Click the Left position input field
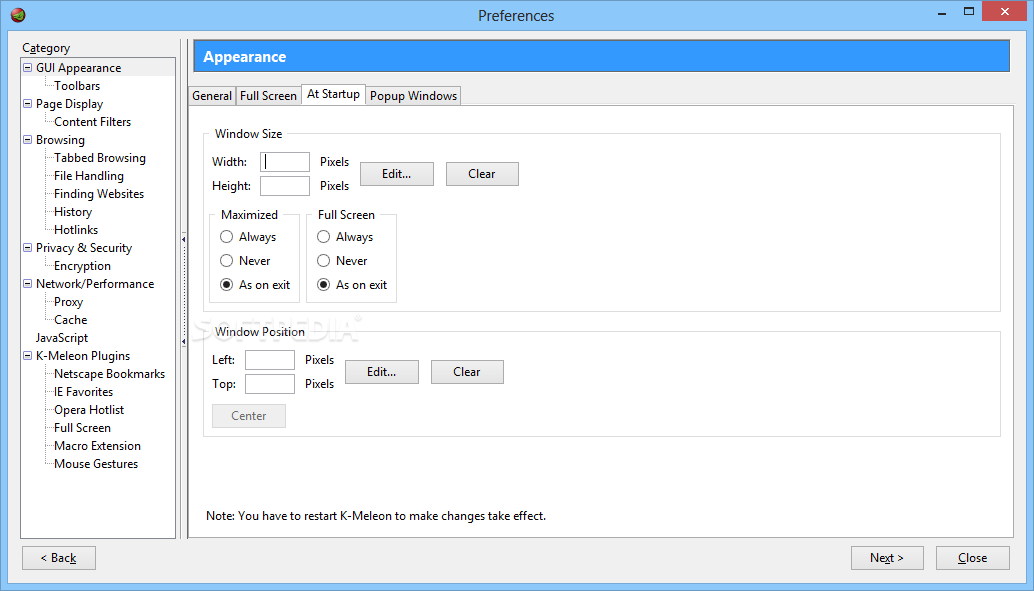This screenshot has height=591, width=1034. pyautogui.click(x=270, y=359)
